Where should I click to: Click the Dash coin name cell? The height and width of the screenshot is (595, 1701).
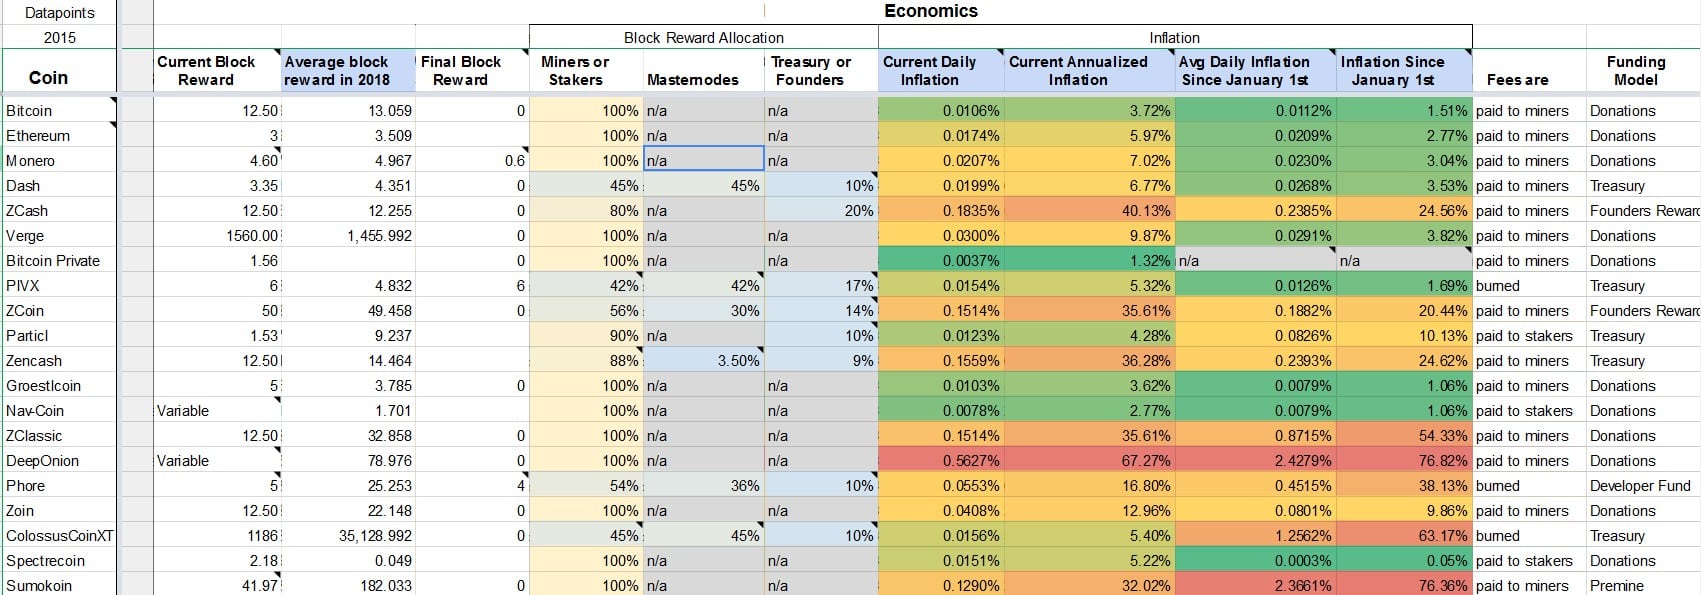tap(59, 185)
